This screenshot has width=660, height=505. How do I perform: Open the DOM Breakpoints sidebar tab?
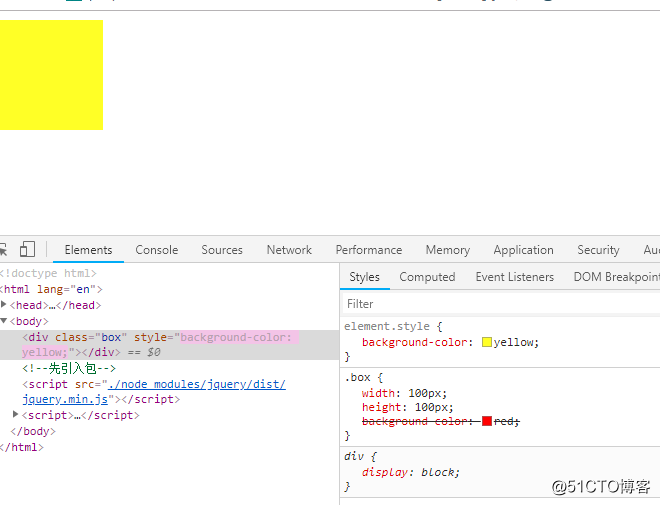(617, 277)
